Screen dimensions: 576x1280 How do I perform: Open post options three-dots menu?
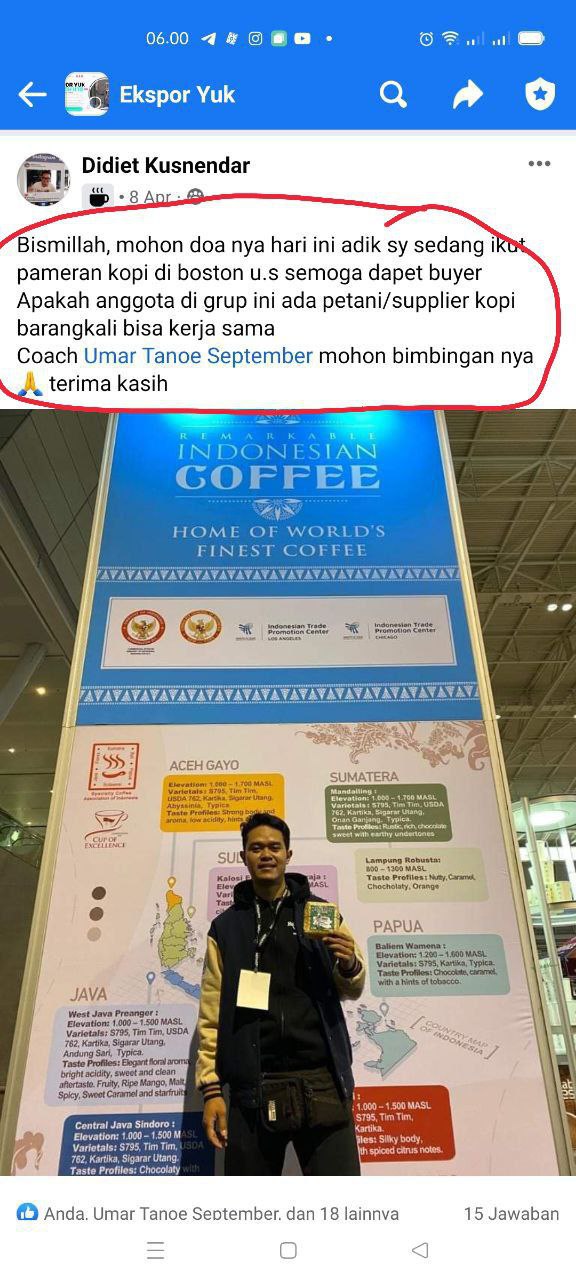click(x=539, y=164)
